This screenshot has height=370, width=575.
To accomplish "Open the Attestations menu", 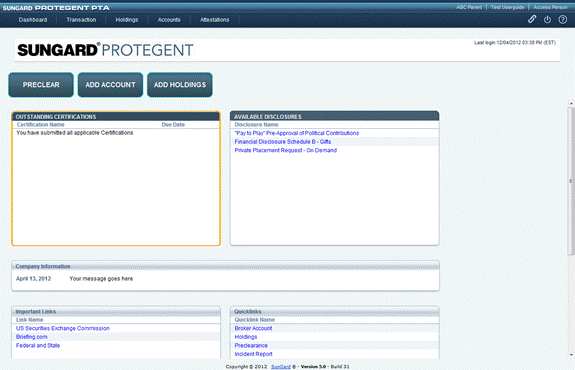I will click(x=215, y=20).
